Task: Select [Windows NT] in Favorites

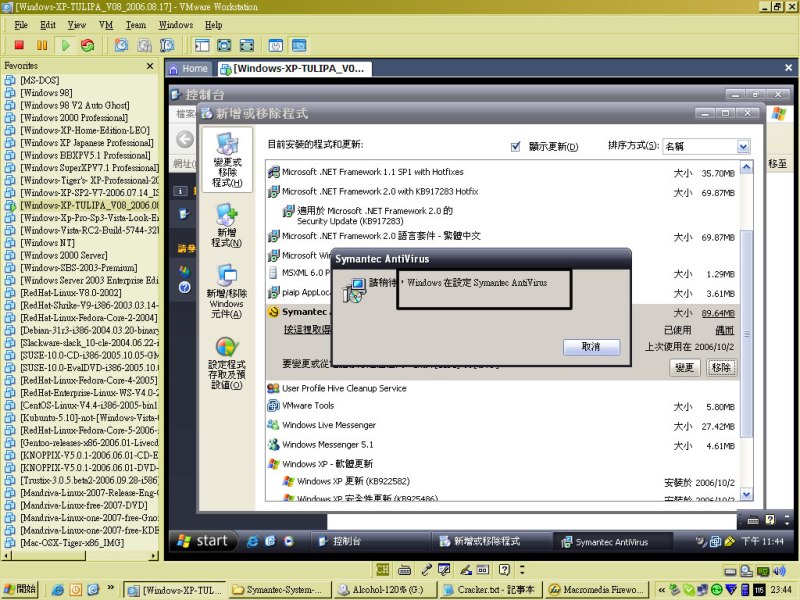Action: click(47, 243)
